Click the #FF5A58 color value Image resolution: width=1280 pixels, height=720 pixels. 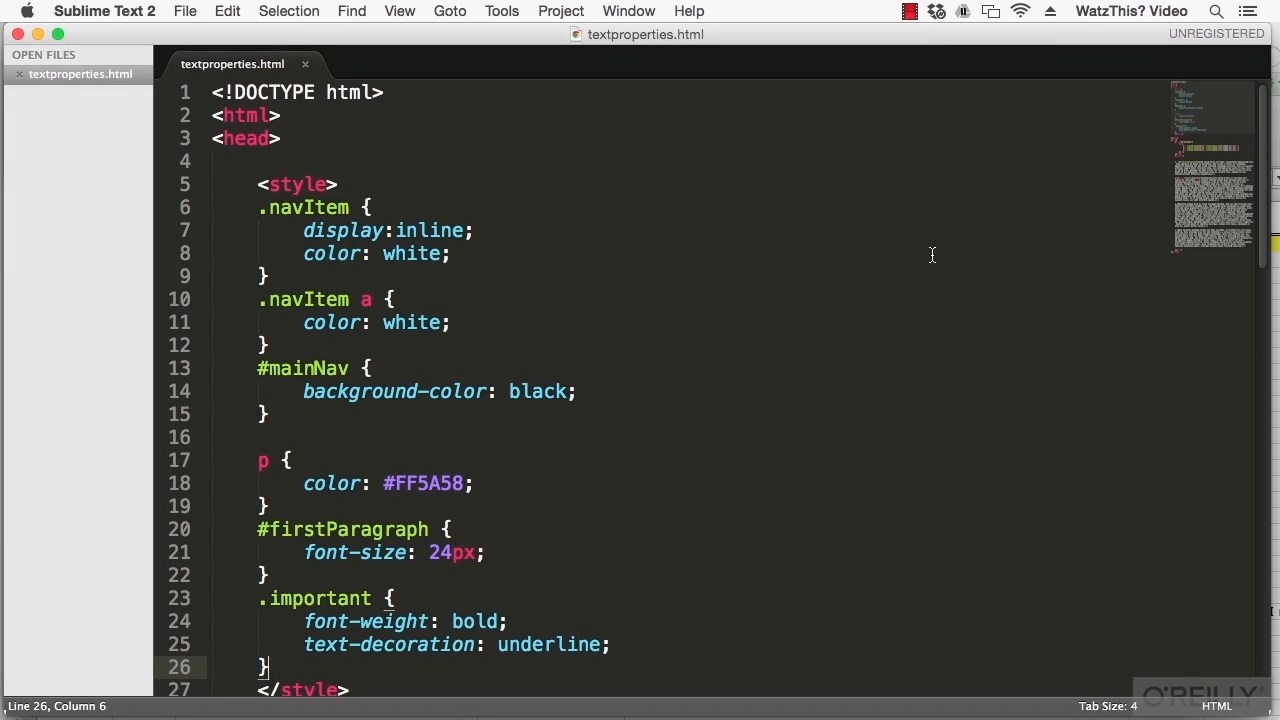(422, 483)
